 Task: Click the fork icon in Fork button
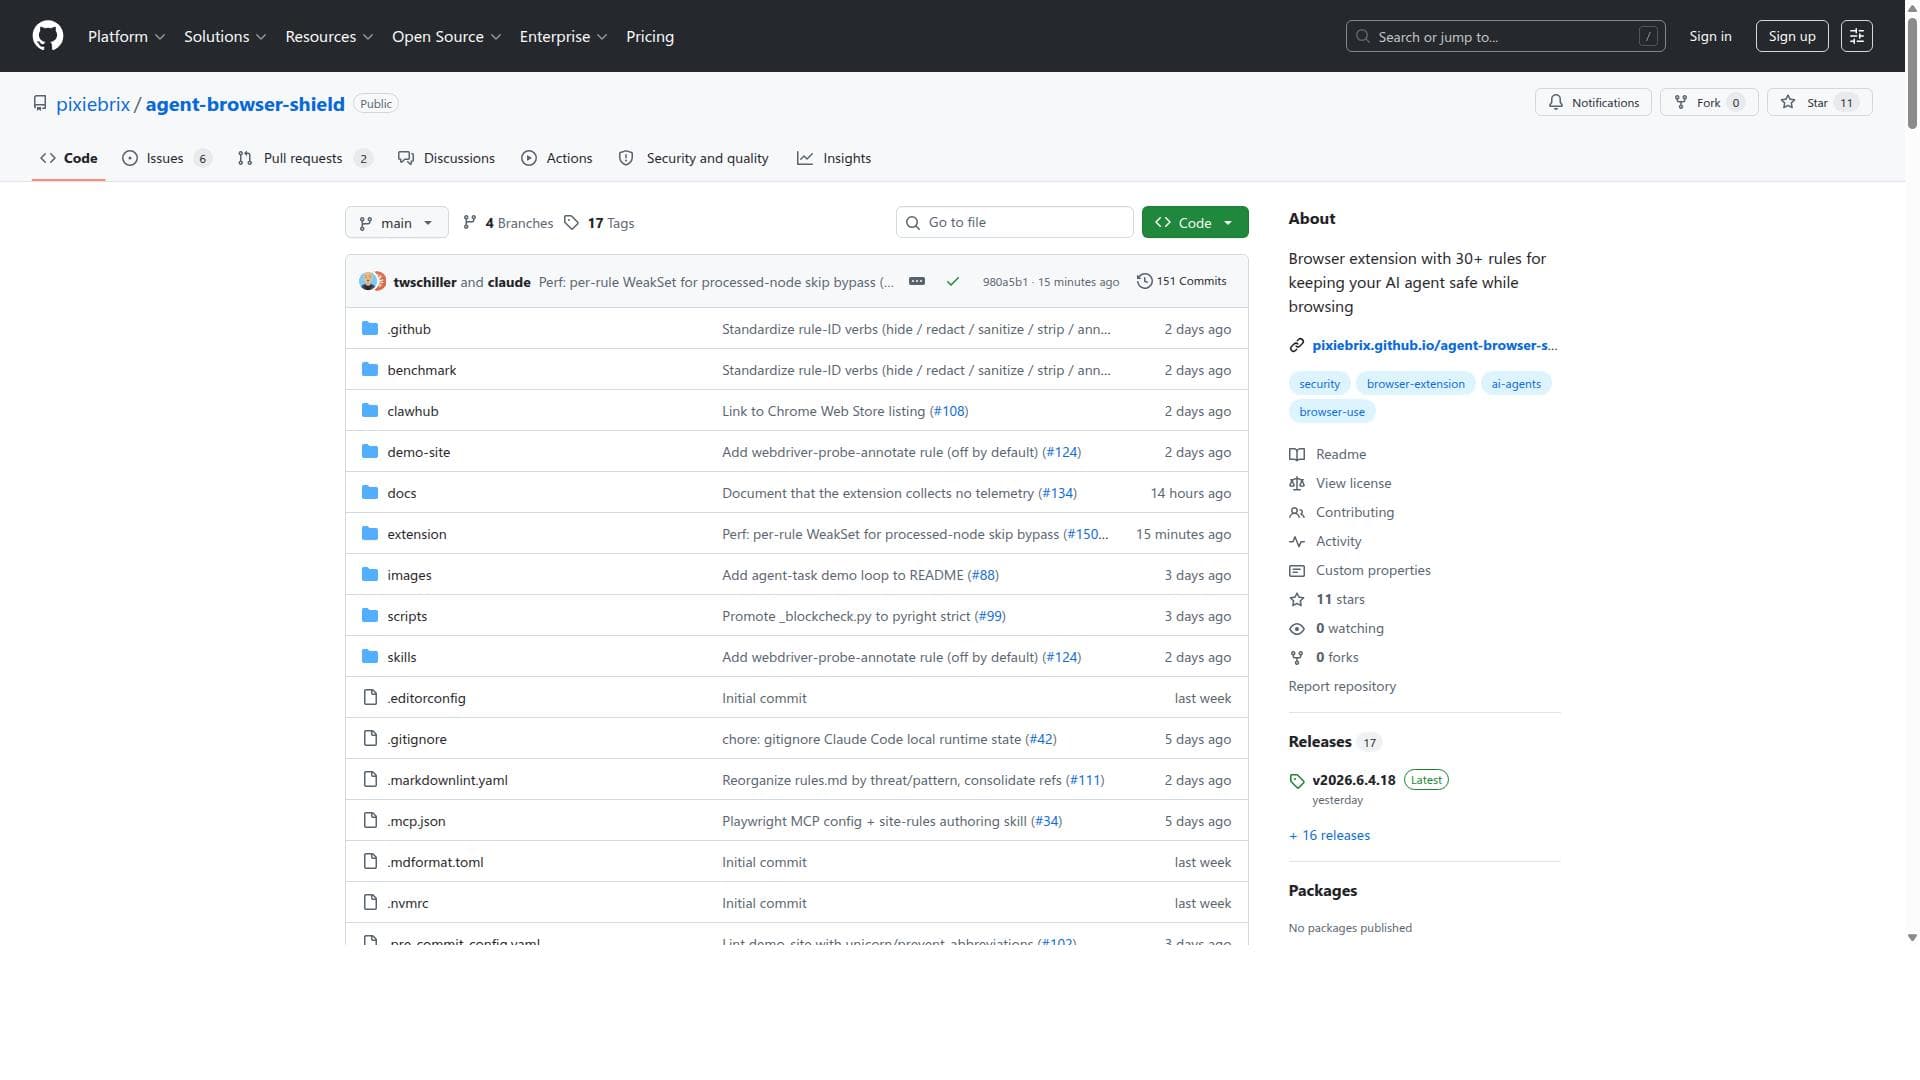pyautogui.click(x=1681, y=102)
